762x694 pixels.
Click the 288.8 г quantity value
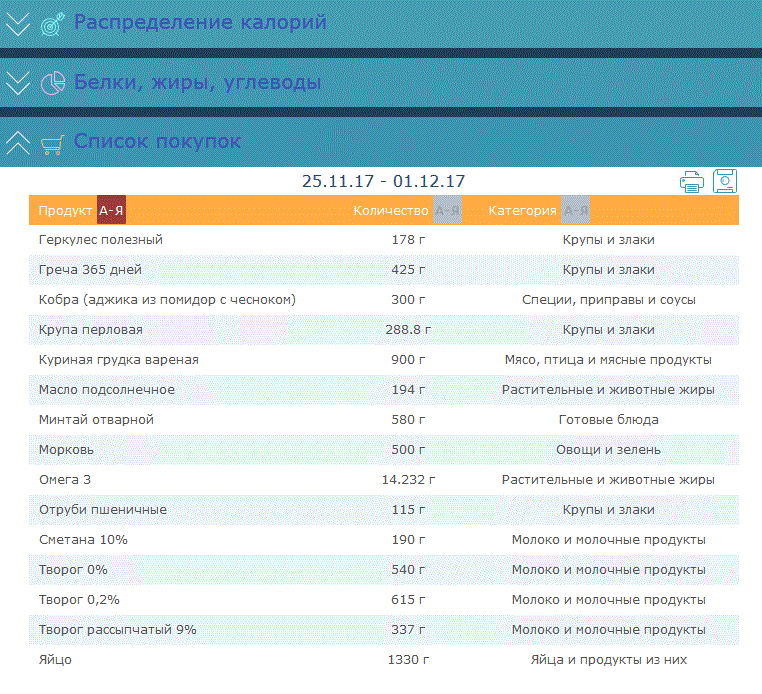[x=408, y=330]
